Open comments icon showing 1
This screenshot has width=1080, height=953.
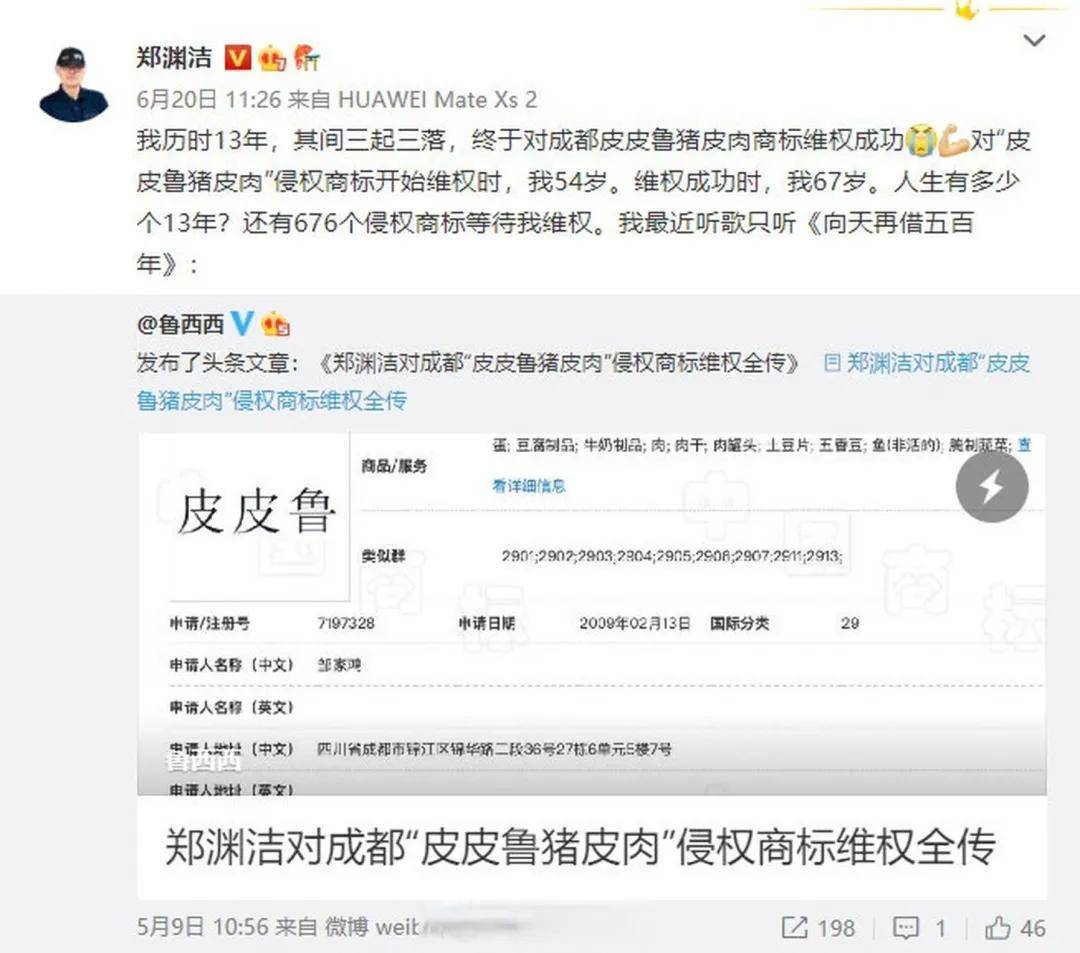pyautogui.click(x=919, y=928)
